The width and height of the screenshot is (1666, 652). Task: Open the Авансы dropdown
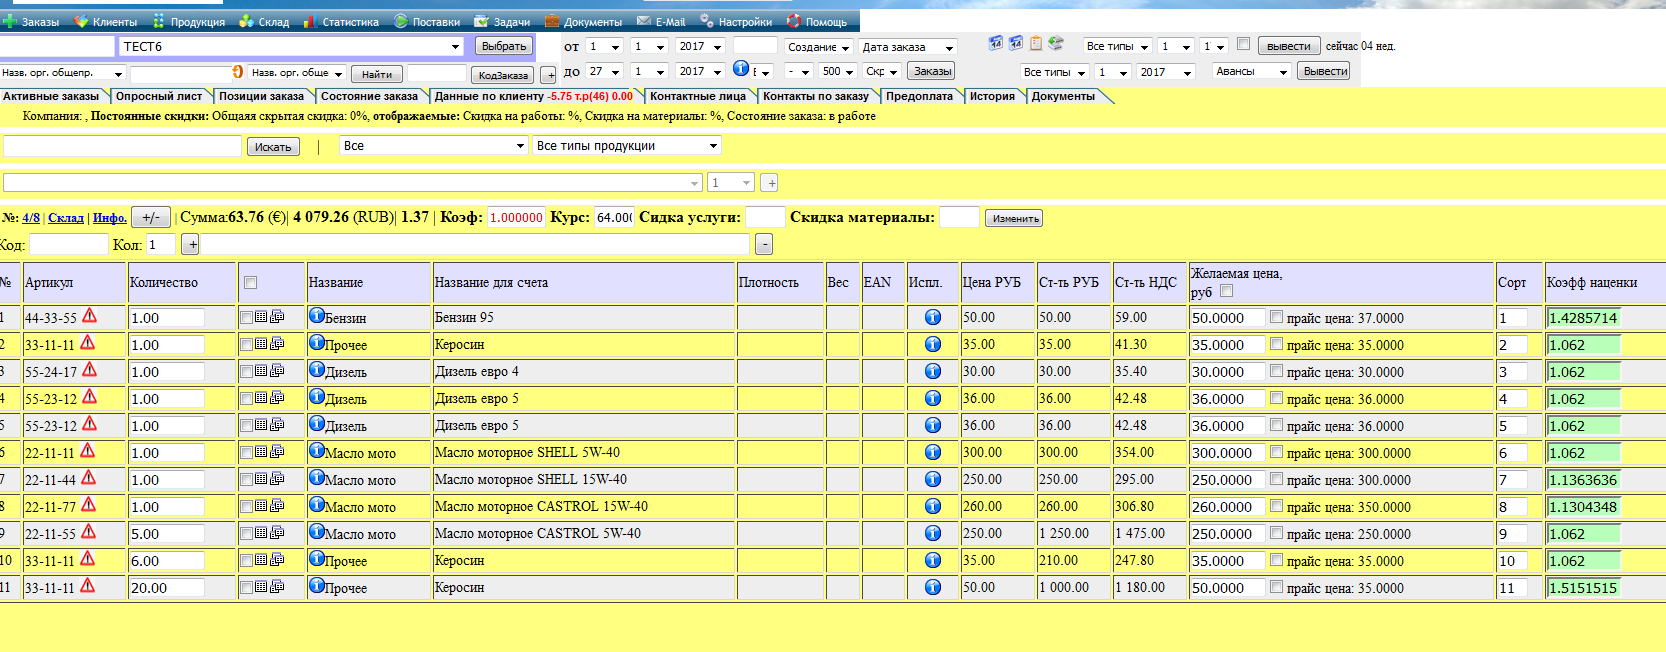1251,72
